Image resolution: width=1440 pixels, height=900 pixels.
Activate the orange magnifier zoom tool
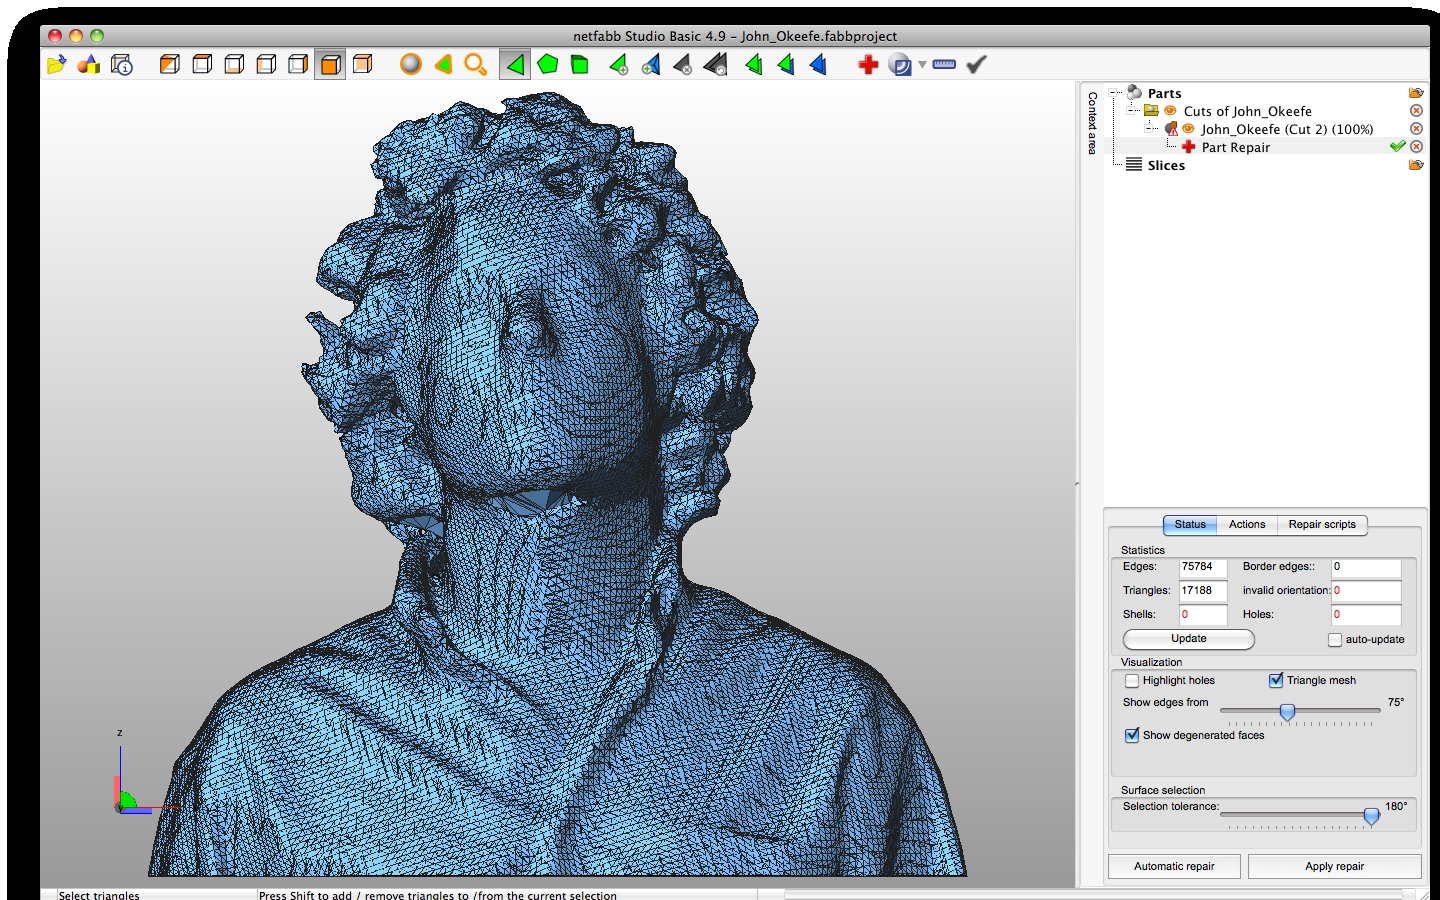476,65
